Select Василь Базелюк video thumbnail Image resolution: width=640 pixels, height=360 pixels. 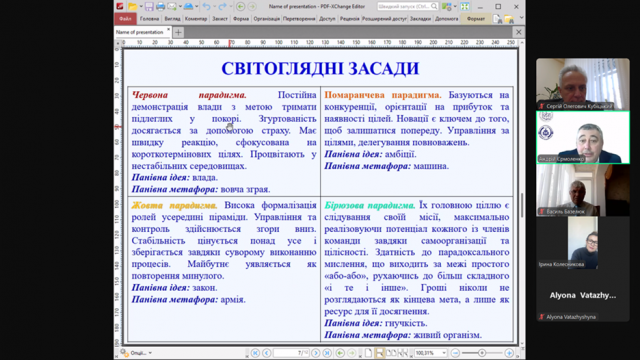pos(583,190)
